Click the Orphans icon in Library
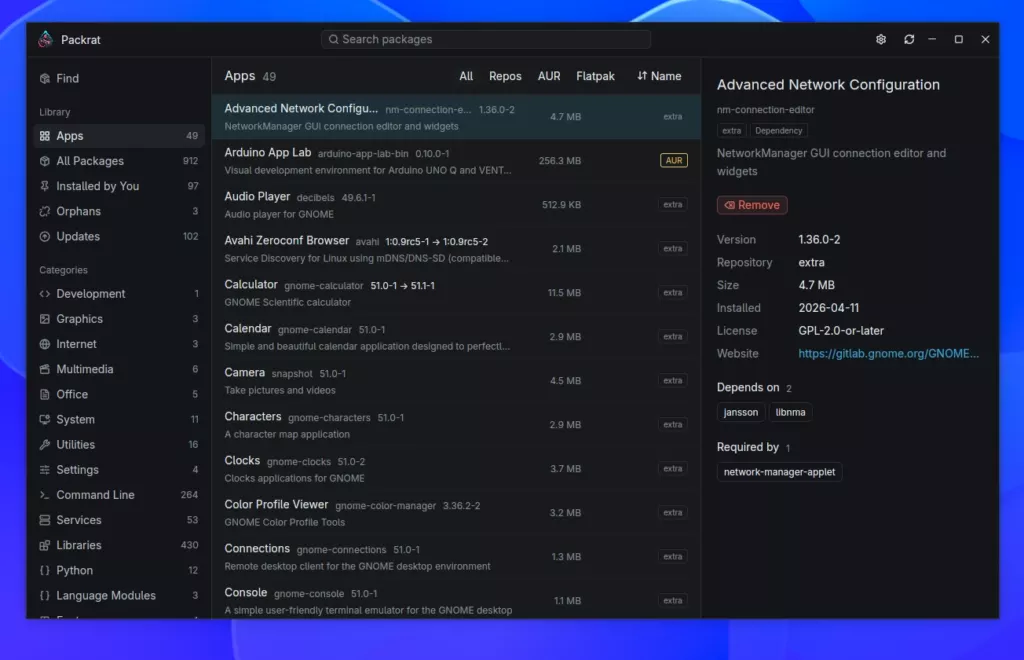The height and width of the screenshot is (660, 1024). (44, 212)
